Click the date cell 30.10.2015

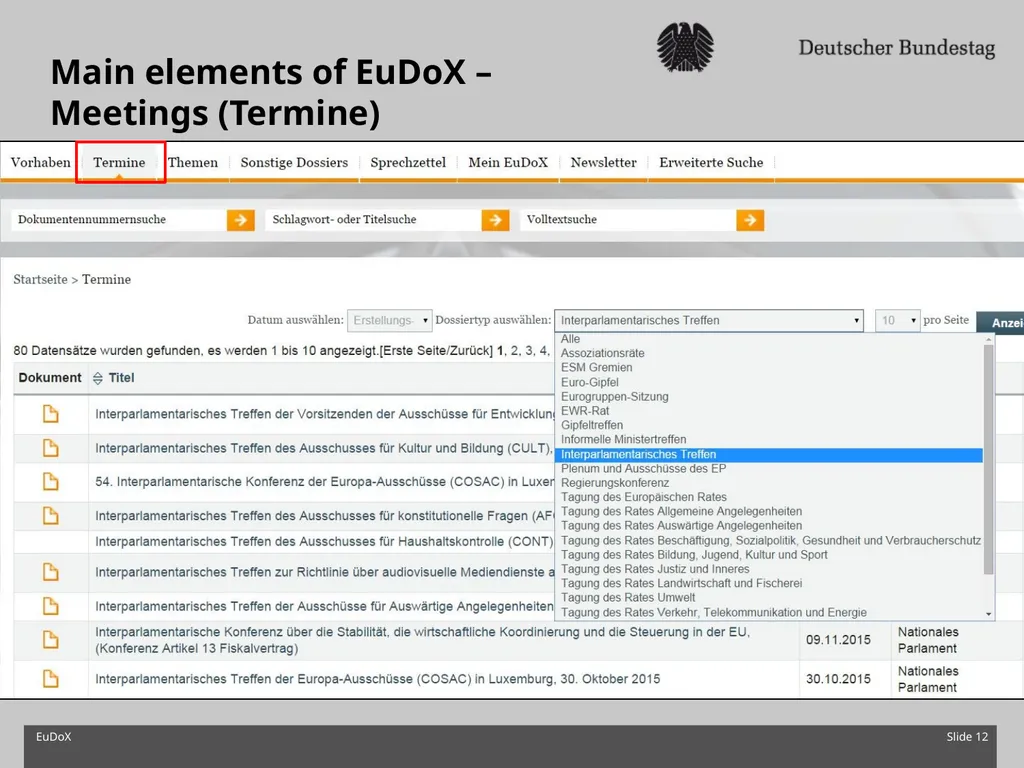pos(838,679)
